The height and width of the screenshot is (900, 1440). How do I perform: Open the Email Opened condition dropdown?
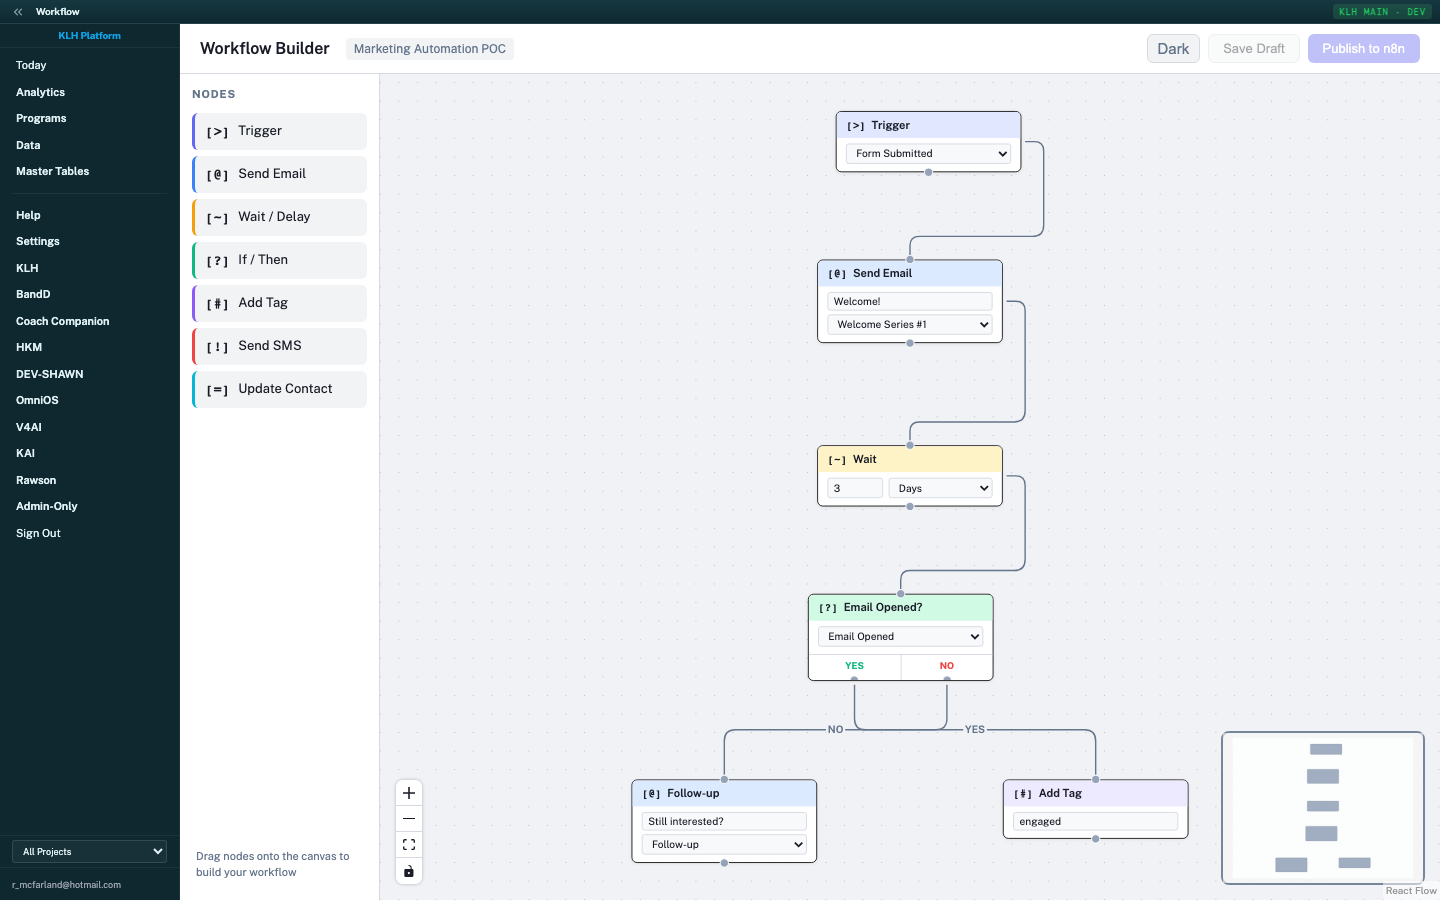point(901,637)
